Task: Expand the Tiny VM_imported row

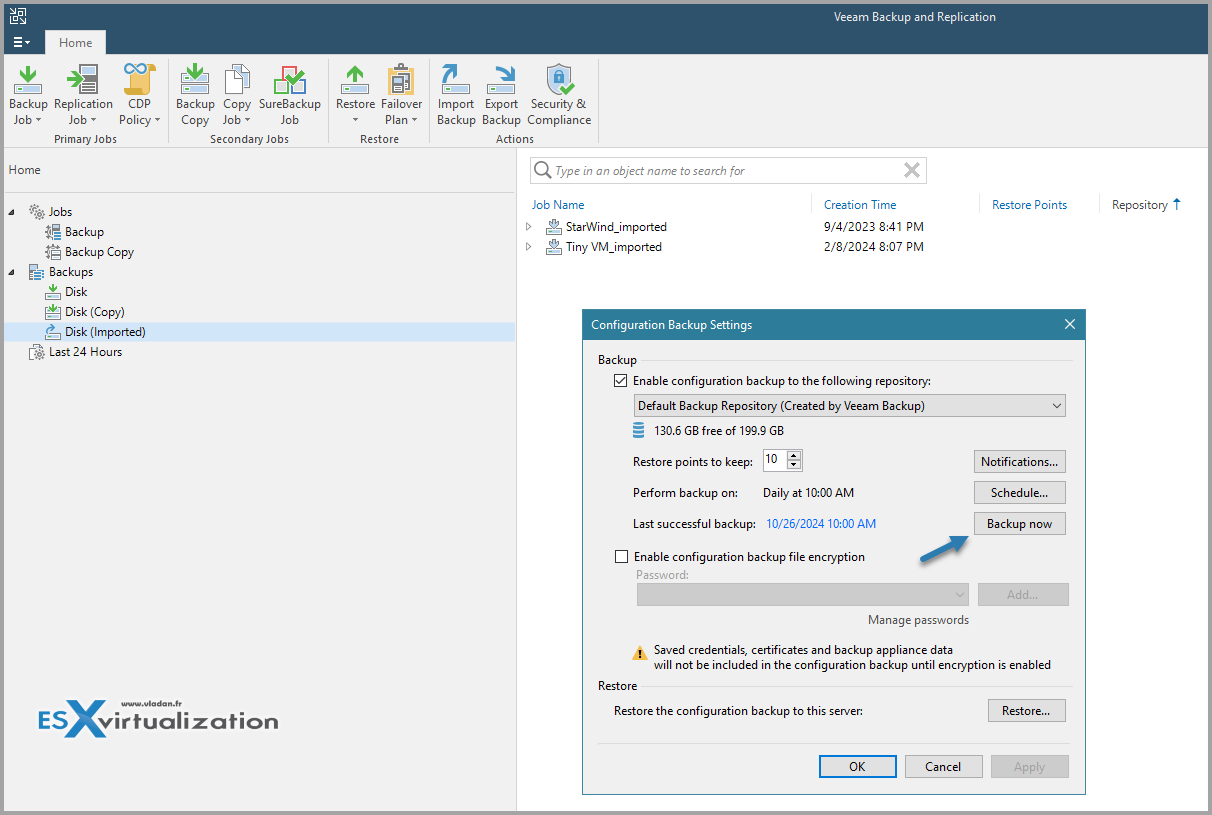Action: click(x=529, y=247)
